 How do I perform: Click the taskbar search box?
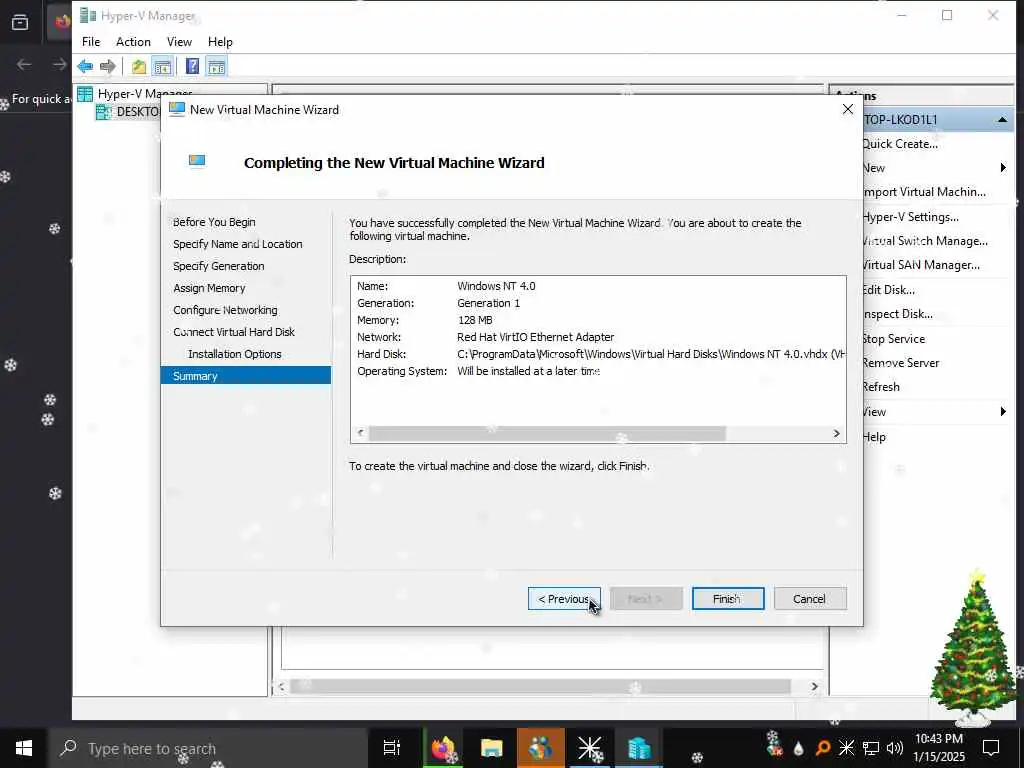pyautogui.click(x=206, y=748)
